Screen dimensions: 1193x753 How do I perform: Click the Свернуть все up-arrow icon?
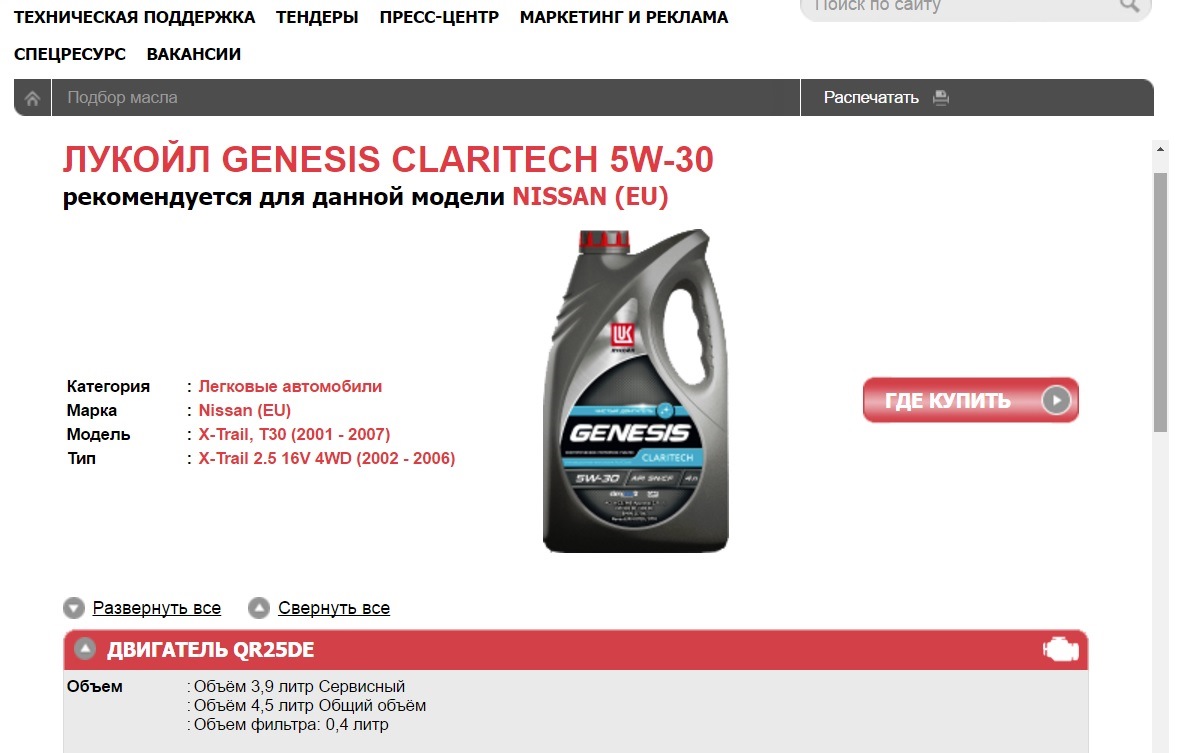point(259,608)
